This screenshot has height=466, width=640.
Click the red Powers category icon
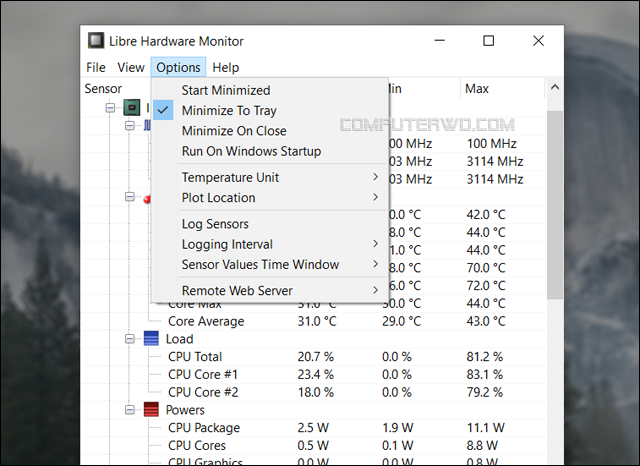click(151, 410)
